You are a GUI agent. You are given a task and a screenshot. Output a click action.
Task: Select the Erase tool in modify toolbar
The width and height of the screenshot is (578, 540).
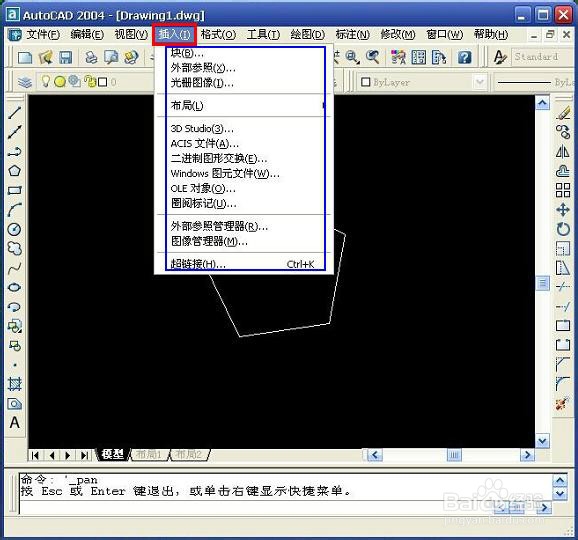[563, 112]
